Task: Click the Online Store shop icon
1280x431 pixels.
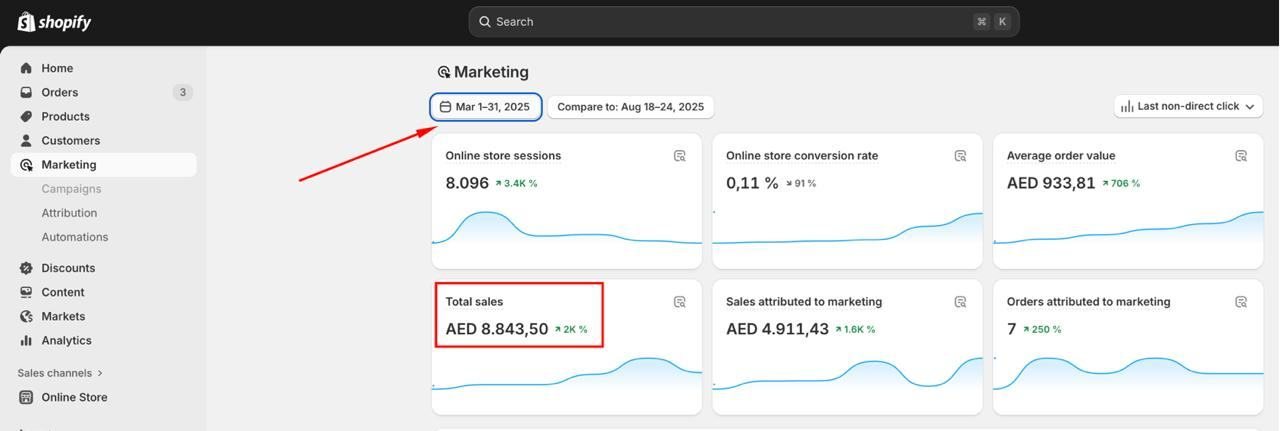Action: click(x=26, y=397)
